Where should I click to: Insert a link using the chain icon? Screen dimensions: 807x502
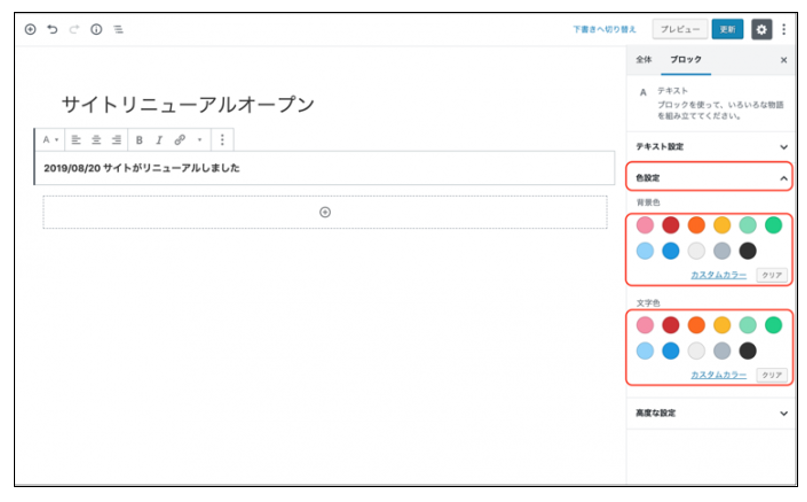coord(180,140)
